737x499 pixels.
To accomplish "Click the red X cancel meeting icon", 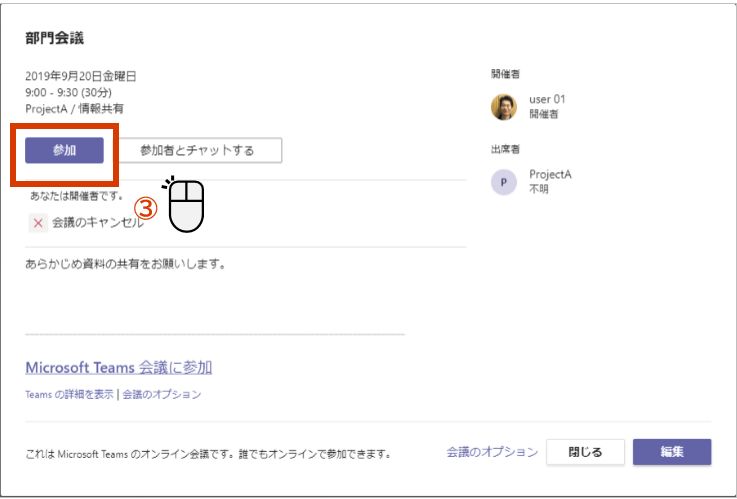I will [x=38, y=223].
